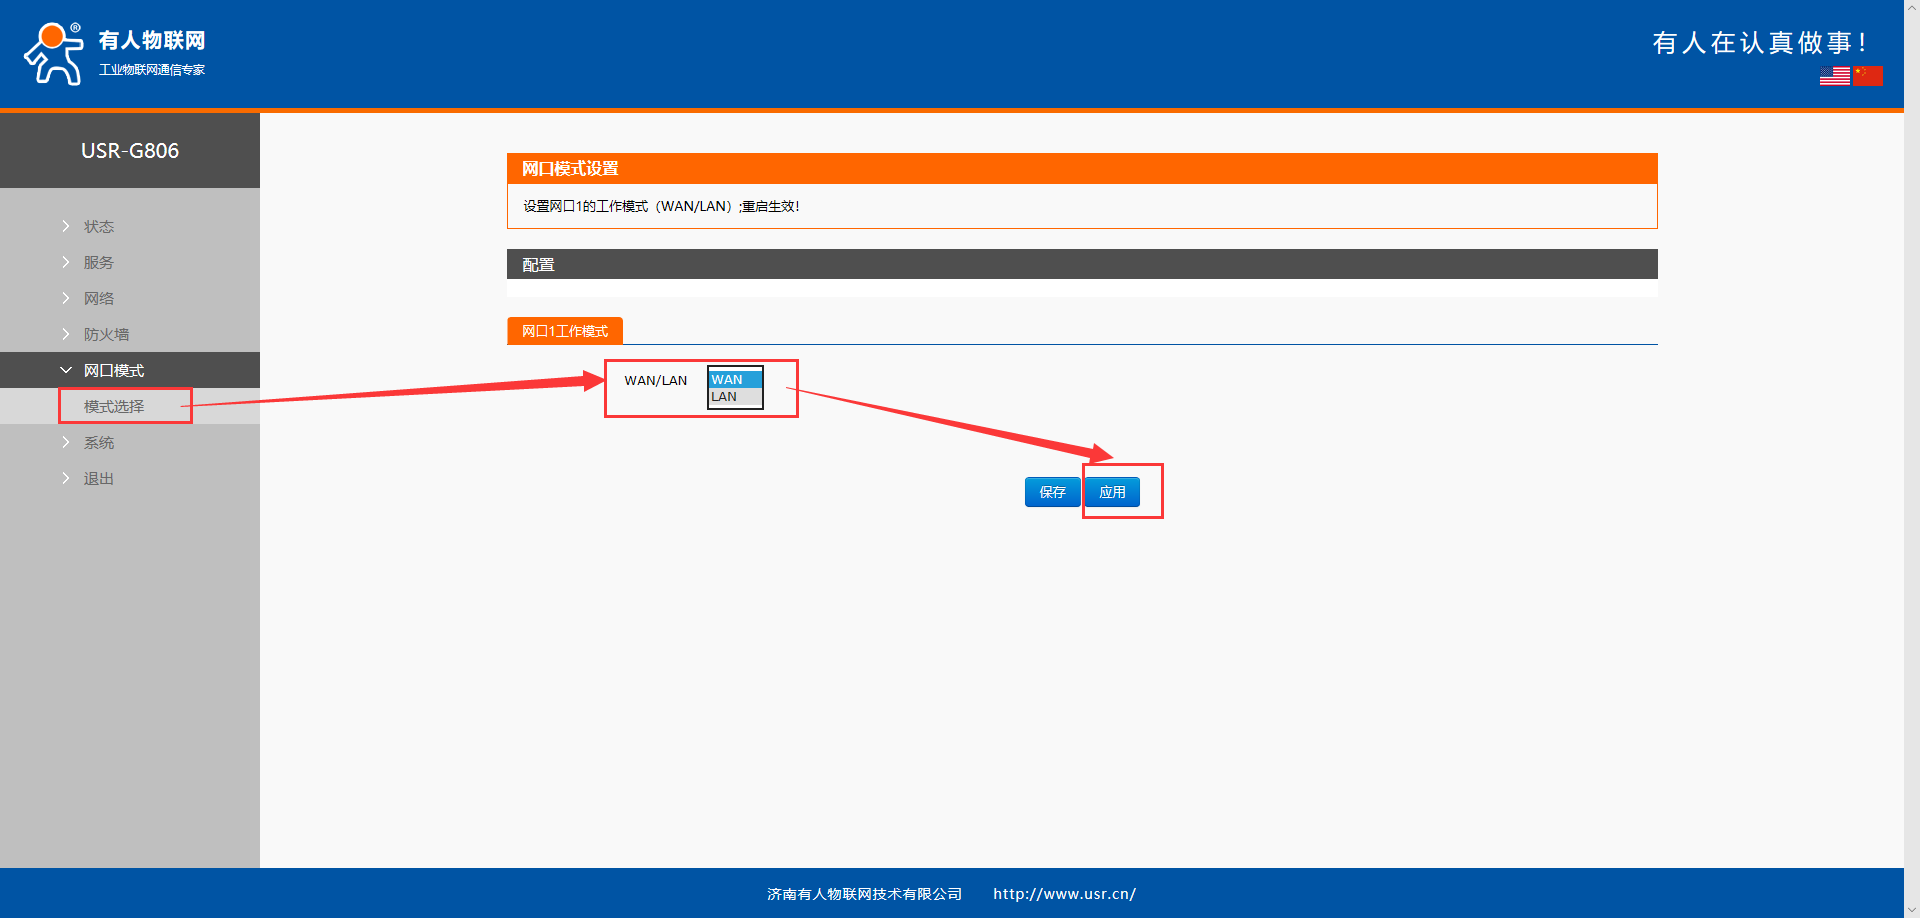The image size is (1920, 918).
Task: Click the USR IOT astronaut logo
Action: coord(54,54)
